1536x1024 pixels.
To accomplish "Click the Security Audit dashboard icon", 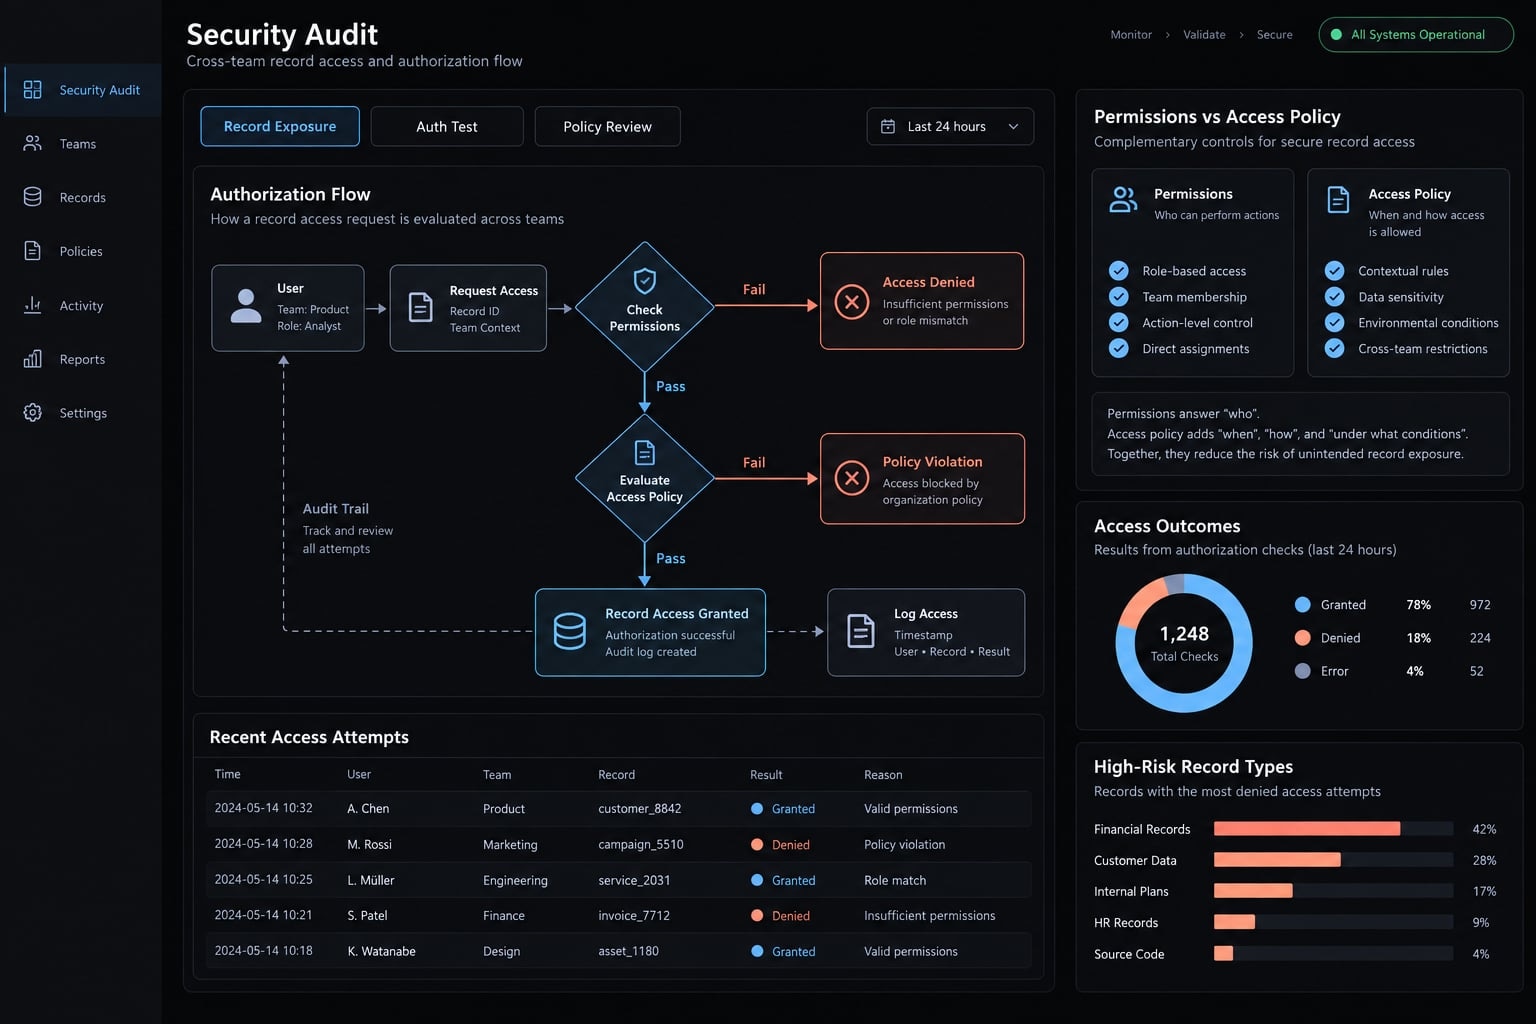I will [x=33, y=89].
